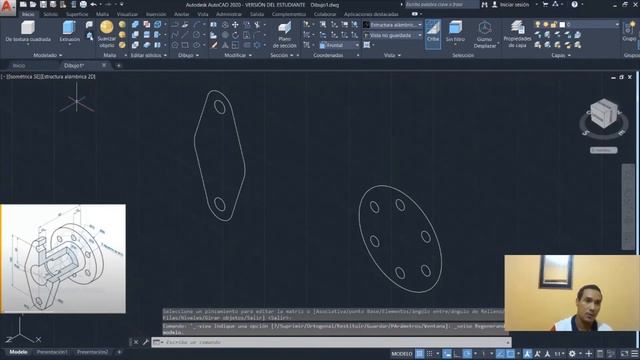Image resolution: width=640 pixels, height=360 pixels.
Task: Click the Suavizar objeto gold sphere icon
Action: click(x=107, y=27)
